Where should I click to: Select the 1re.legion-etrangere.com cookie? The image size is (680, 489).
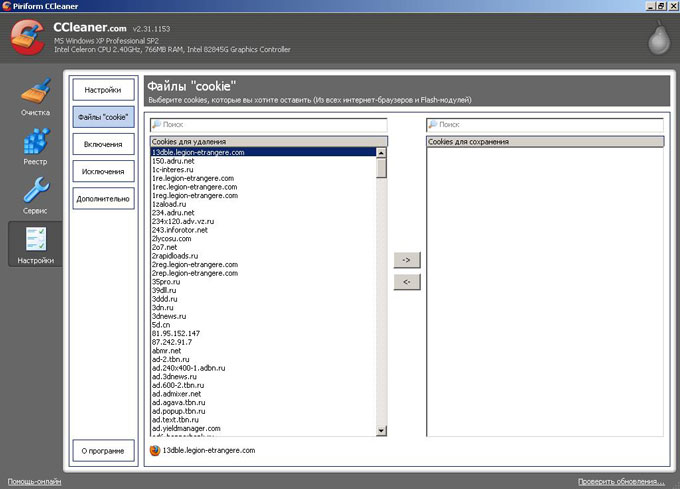tap(263, 178)
